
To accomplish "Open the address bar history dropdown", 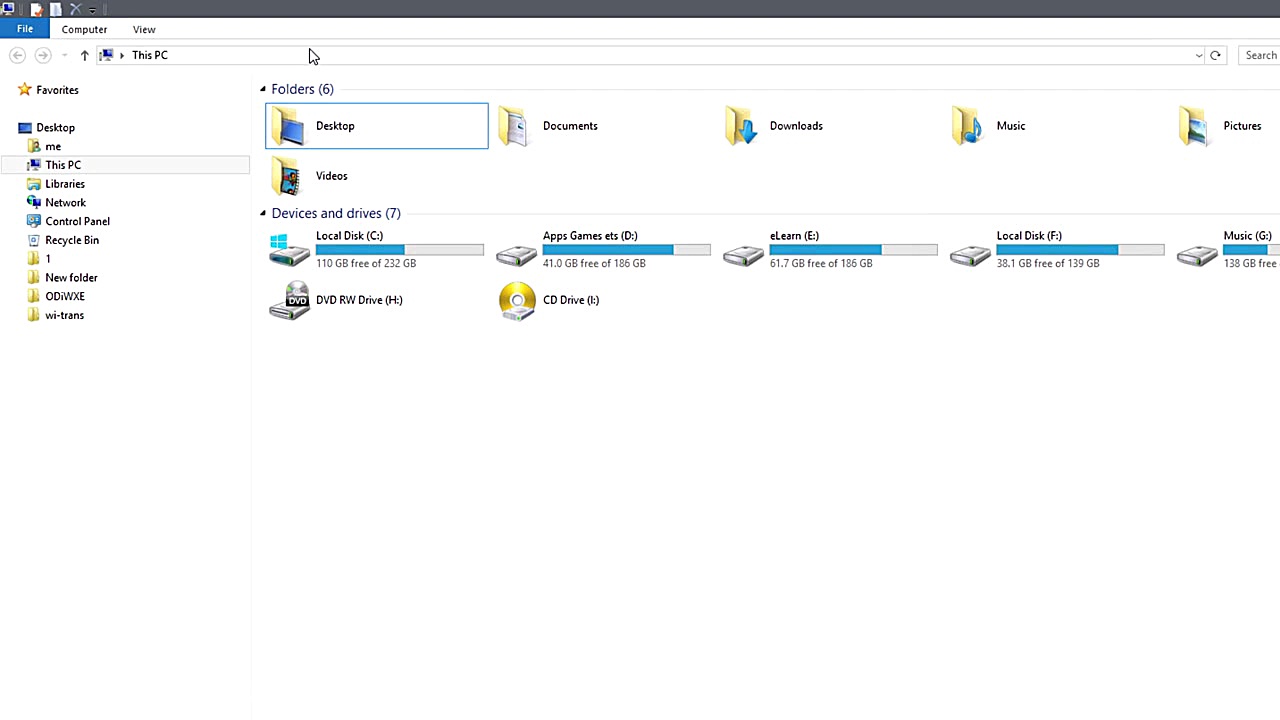I will click(1199, 55).
